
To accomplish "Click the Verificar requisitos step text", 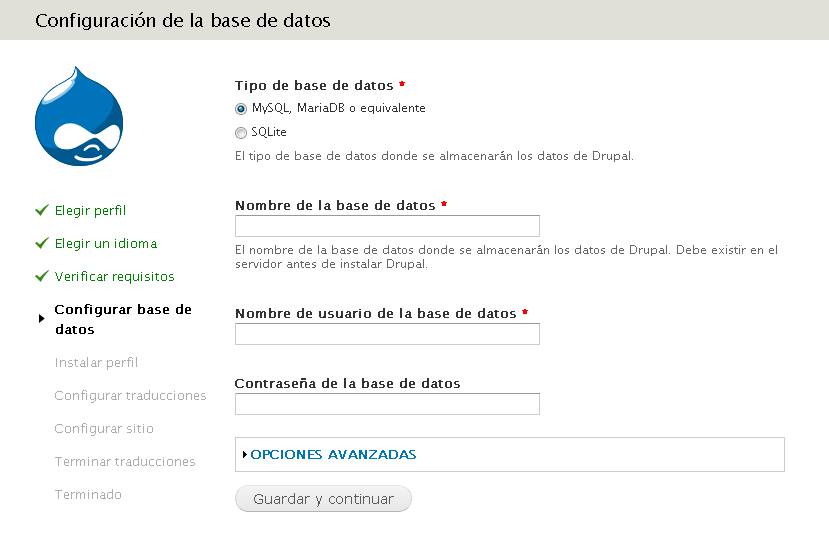I will pos(114,277).
